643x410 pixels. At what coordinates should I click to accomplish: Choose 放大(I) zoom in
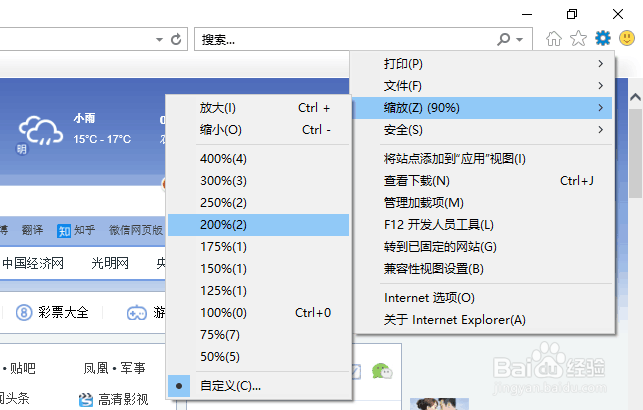(259, 108)
